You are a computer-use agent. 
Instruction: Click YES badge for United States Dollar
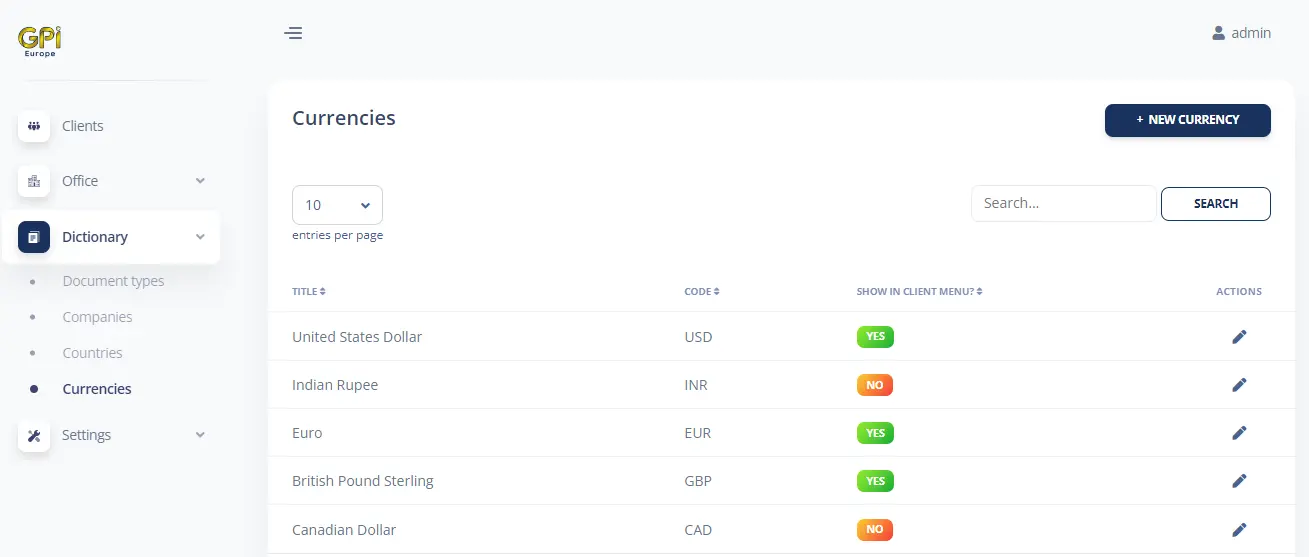[875, 337]
